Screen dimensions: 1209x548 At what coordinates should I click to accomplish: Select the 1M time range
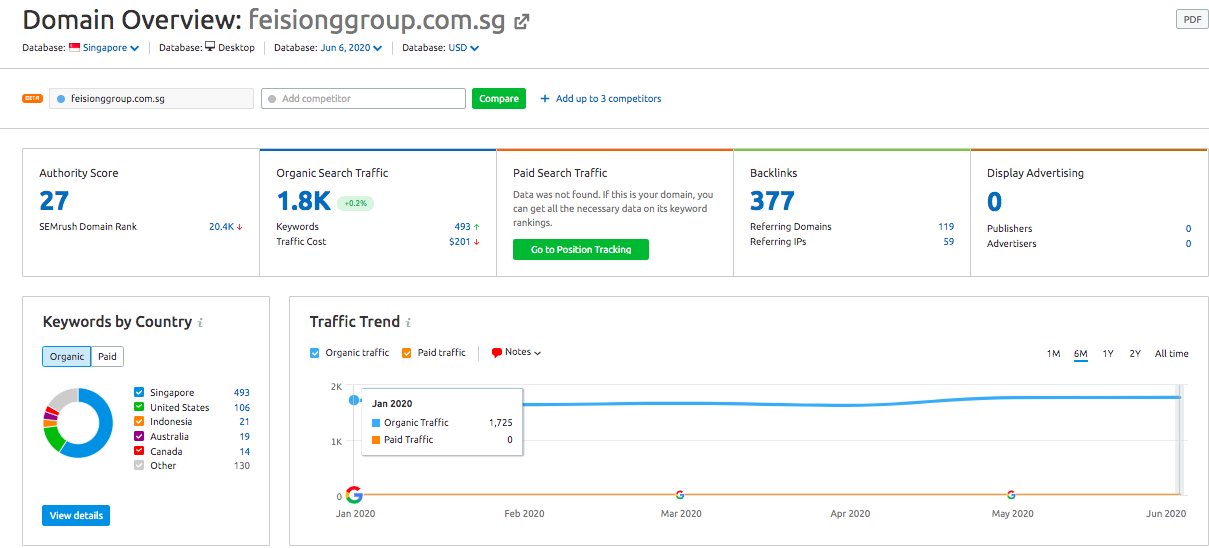click(x=1053, y=354)
